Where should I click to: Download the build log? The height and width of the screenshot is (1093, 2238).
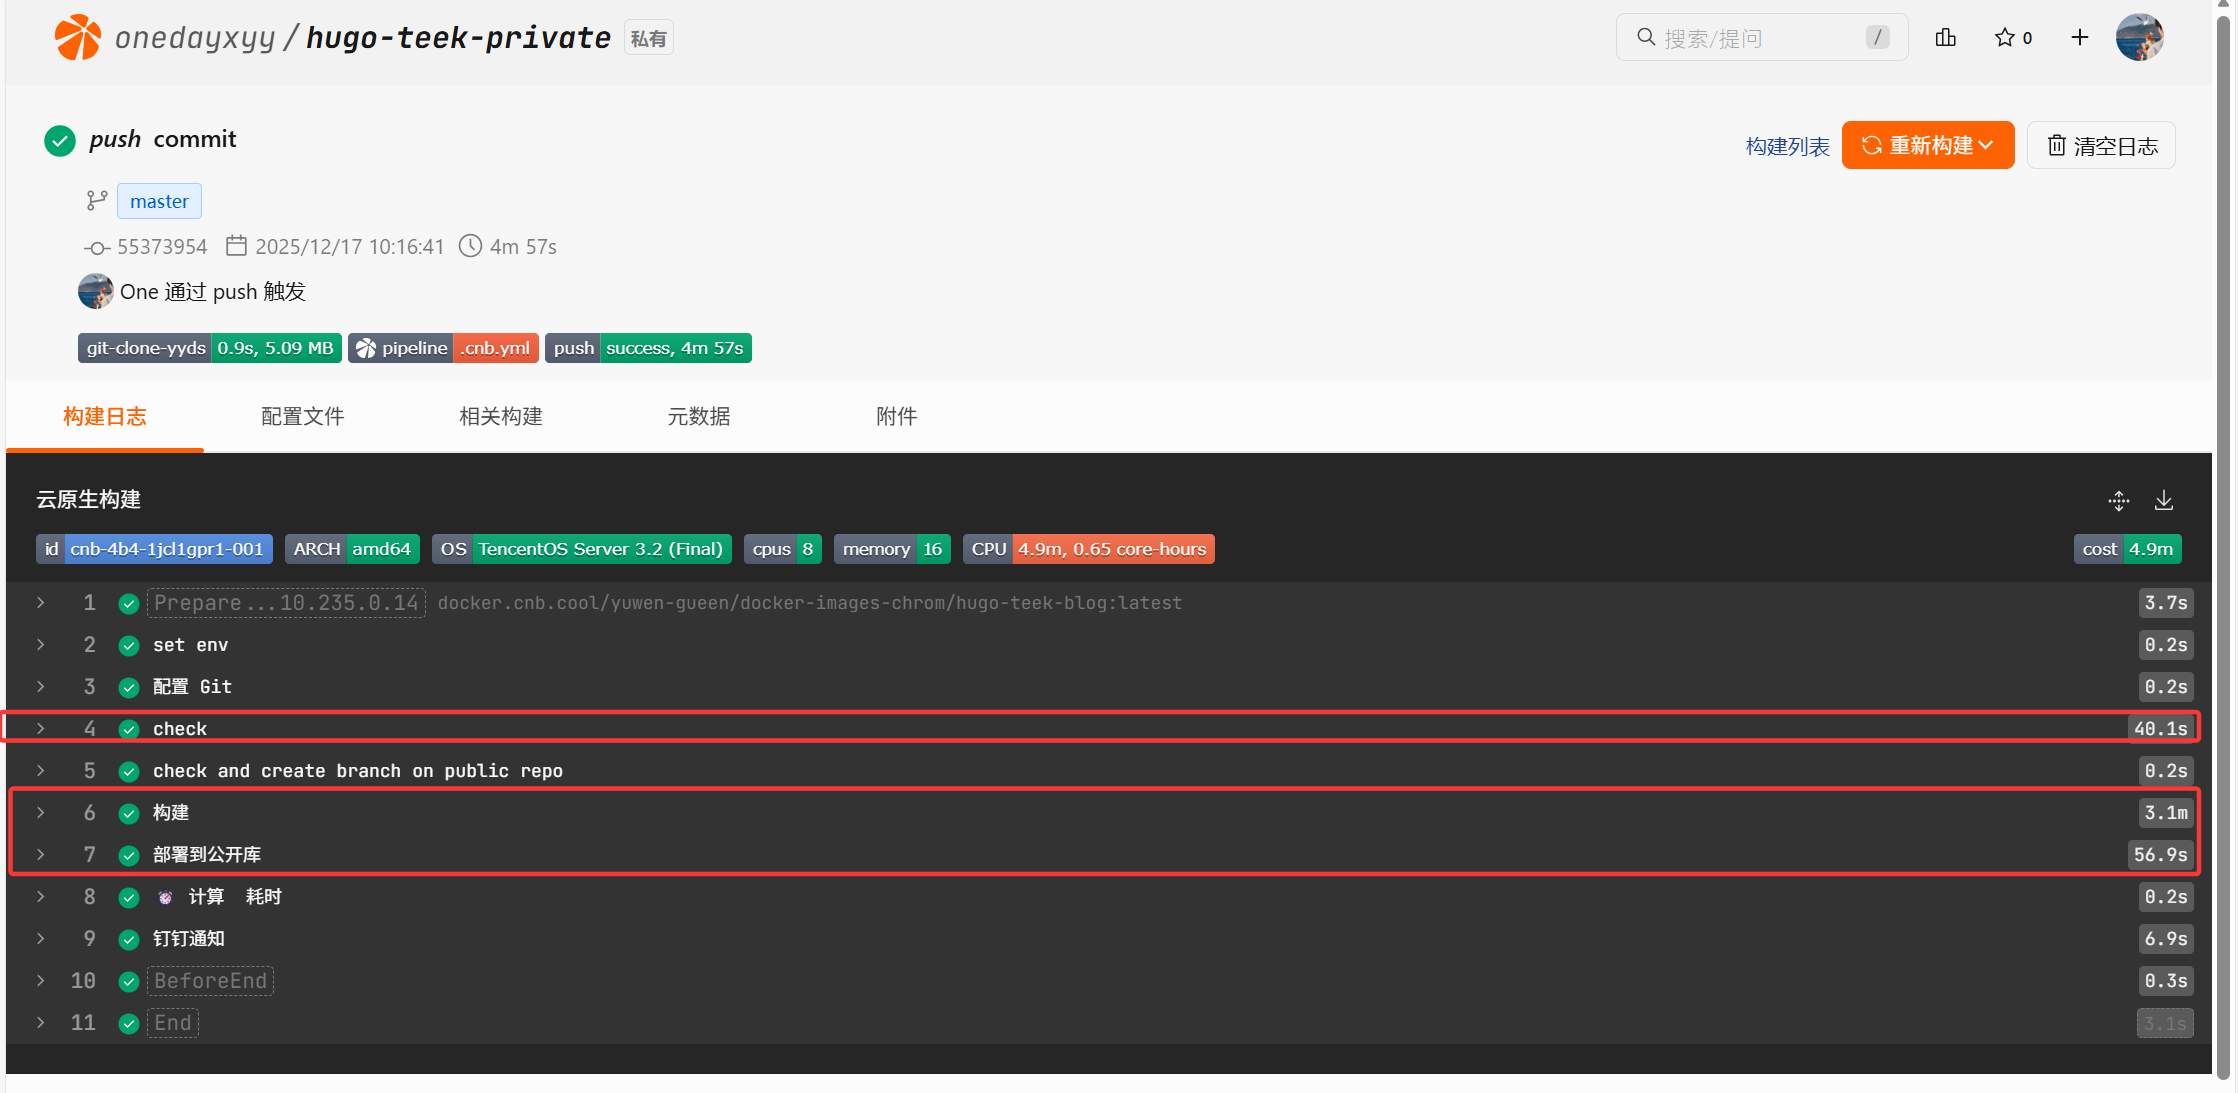click(x=2163, y=500)
